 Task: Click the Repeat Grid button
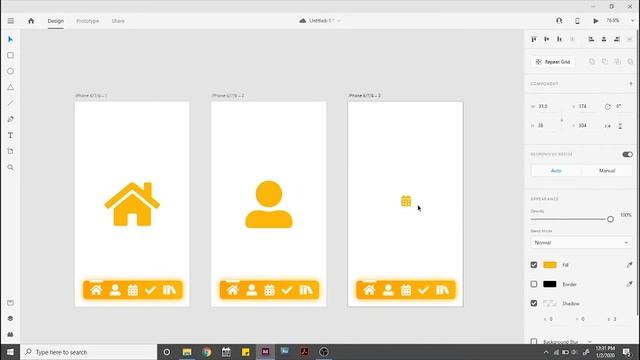[x=553, y=62]
